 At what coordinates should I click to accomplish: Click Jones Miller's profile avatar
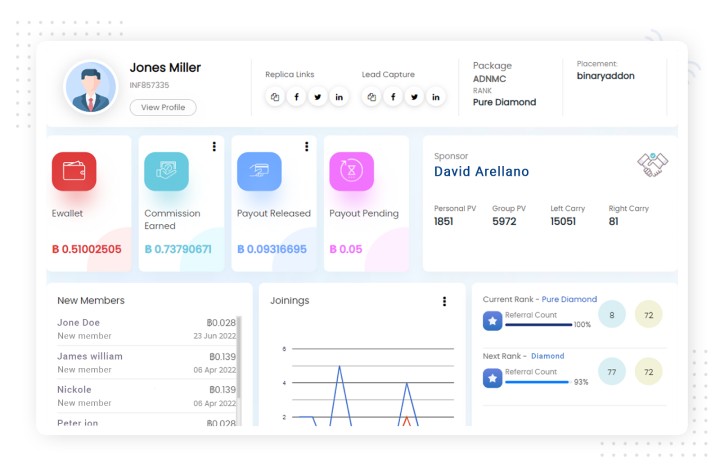click(x=91, y=87)
